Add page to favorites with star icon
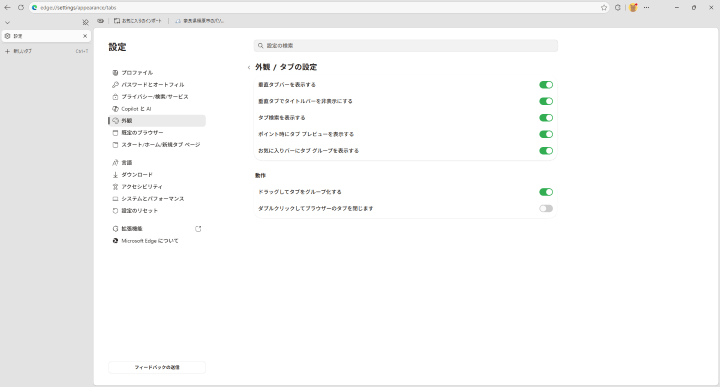Image resolution: width=720 pixels, height=387 pixels. pos(604,7)
